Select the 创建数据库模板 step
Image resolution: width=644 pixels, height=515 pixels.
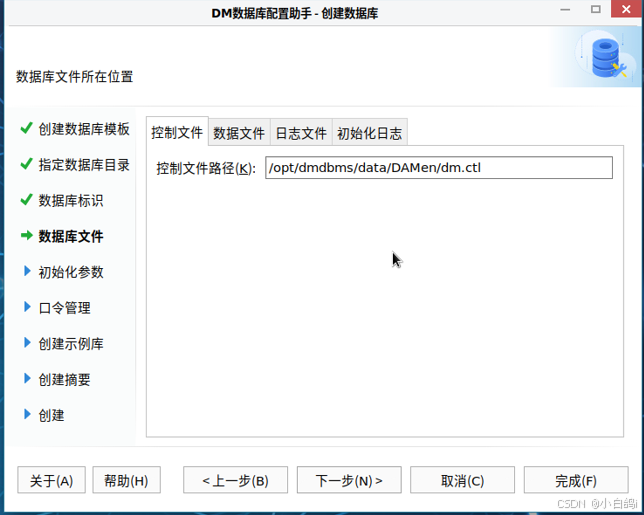point(84,129)
